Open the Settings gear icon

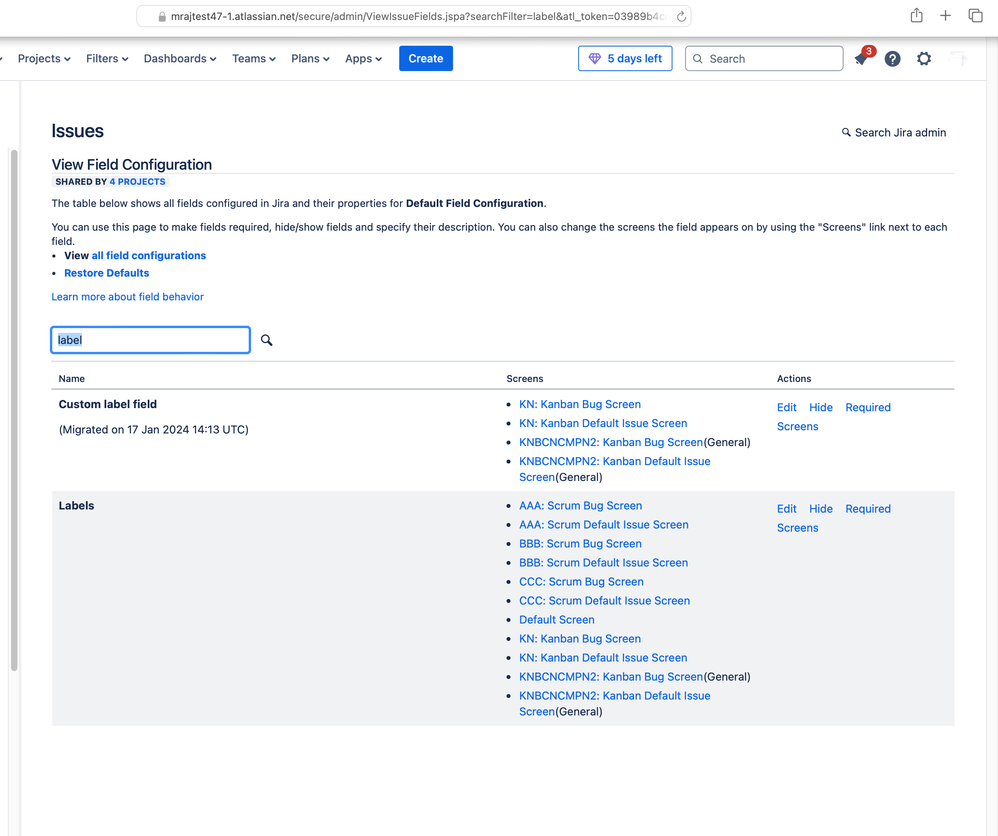924,59
